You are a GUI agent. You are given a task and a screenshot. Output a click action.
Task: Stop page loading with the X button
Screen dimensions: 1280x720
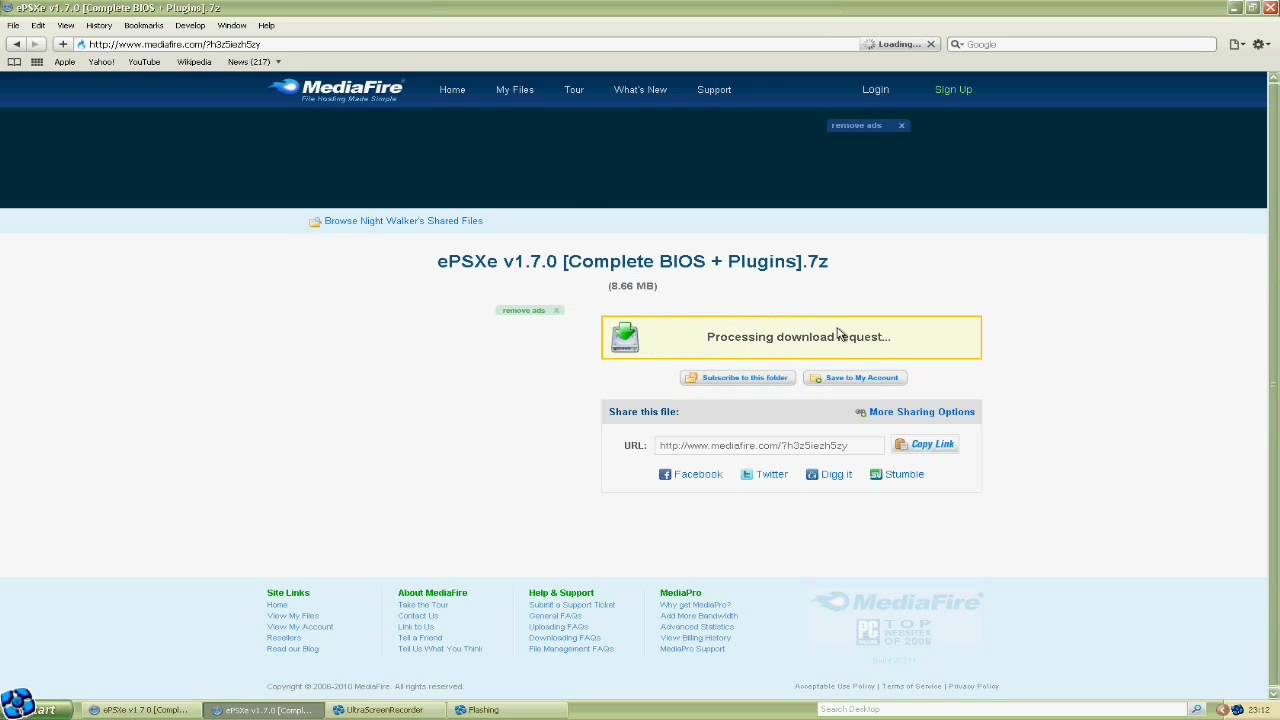[x=930, y=44]
